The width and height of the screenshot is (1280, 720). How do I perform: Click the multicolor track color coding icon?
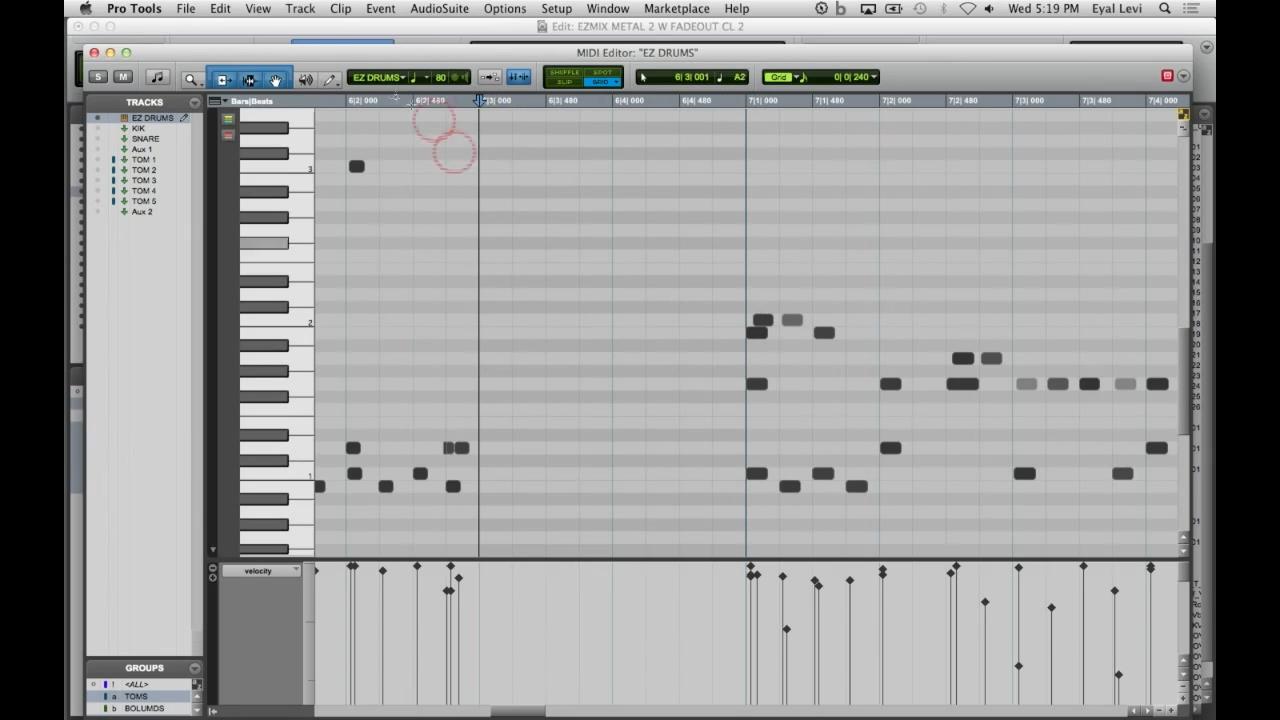228,119
